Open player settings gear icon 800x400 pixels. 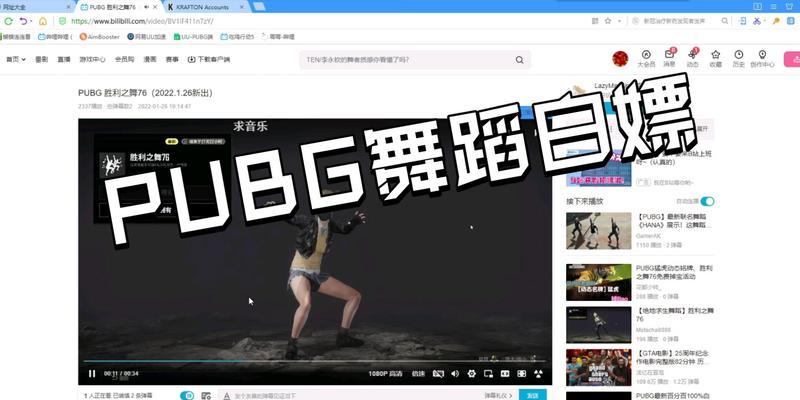[471, 374]
